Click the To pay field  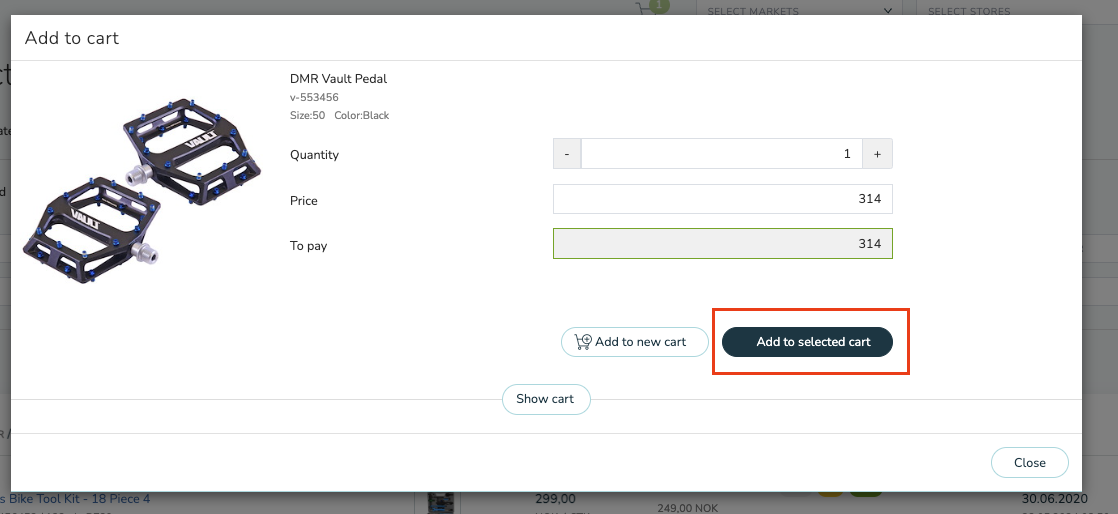click(722, 245)
